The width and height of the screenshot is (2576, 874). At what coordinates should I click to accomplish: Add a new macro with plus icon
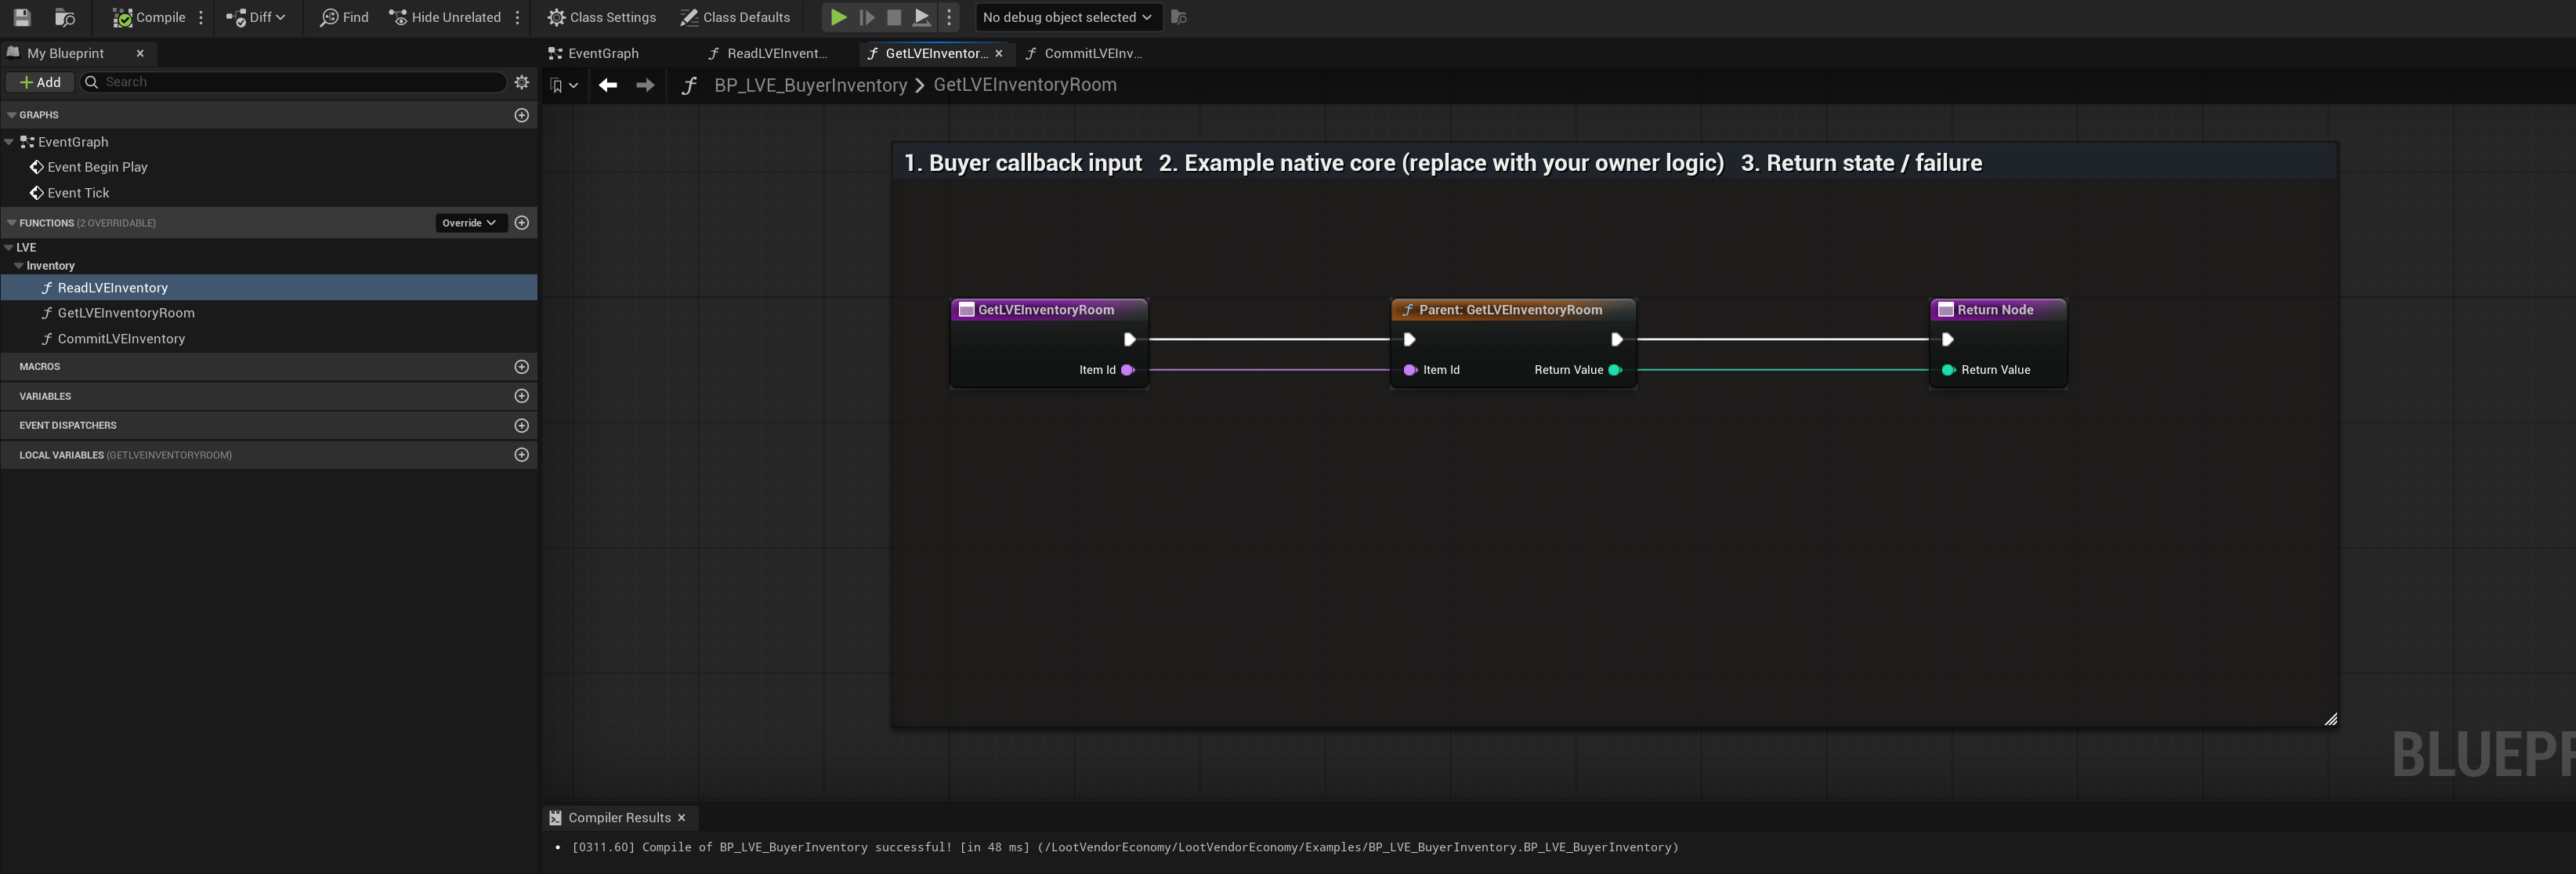pyautogui.click(x=521, y=367)
